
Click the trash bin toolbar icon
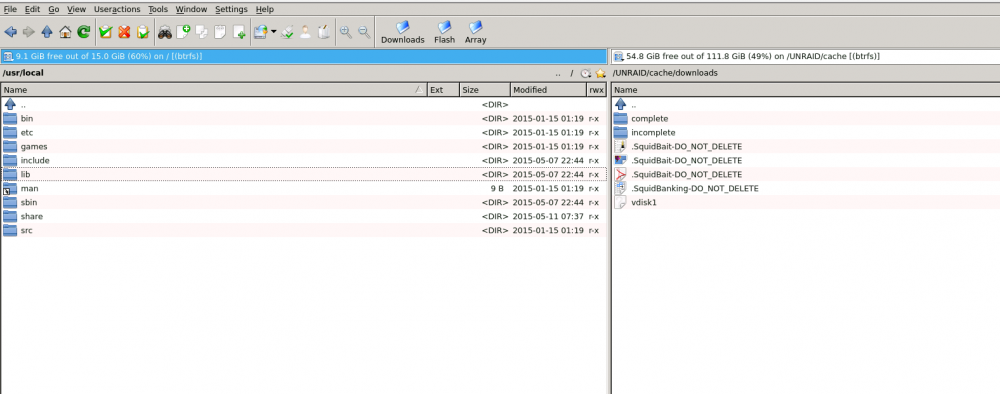(x=324, y=32)
